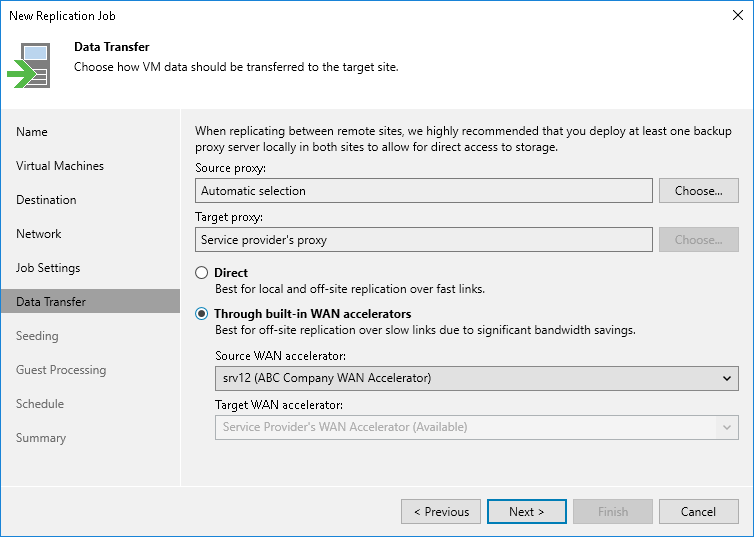Switch to the Virtual Machines step
Image resolution: width=754 pixels, height=537 pixels.
tap(60, 166)
